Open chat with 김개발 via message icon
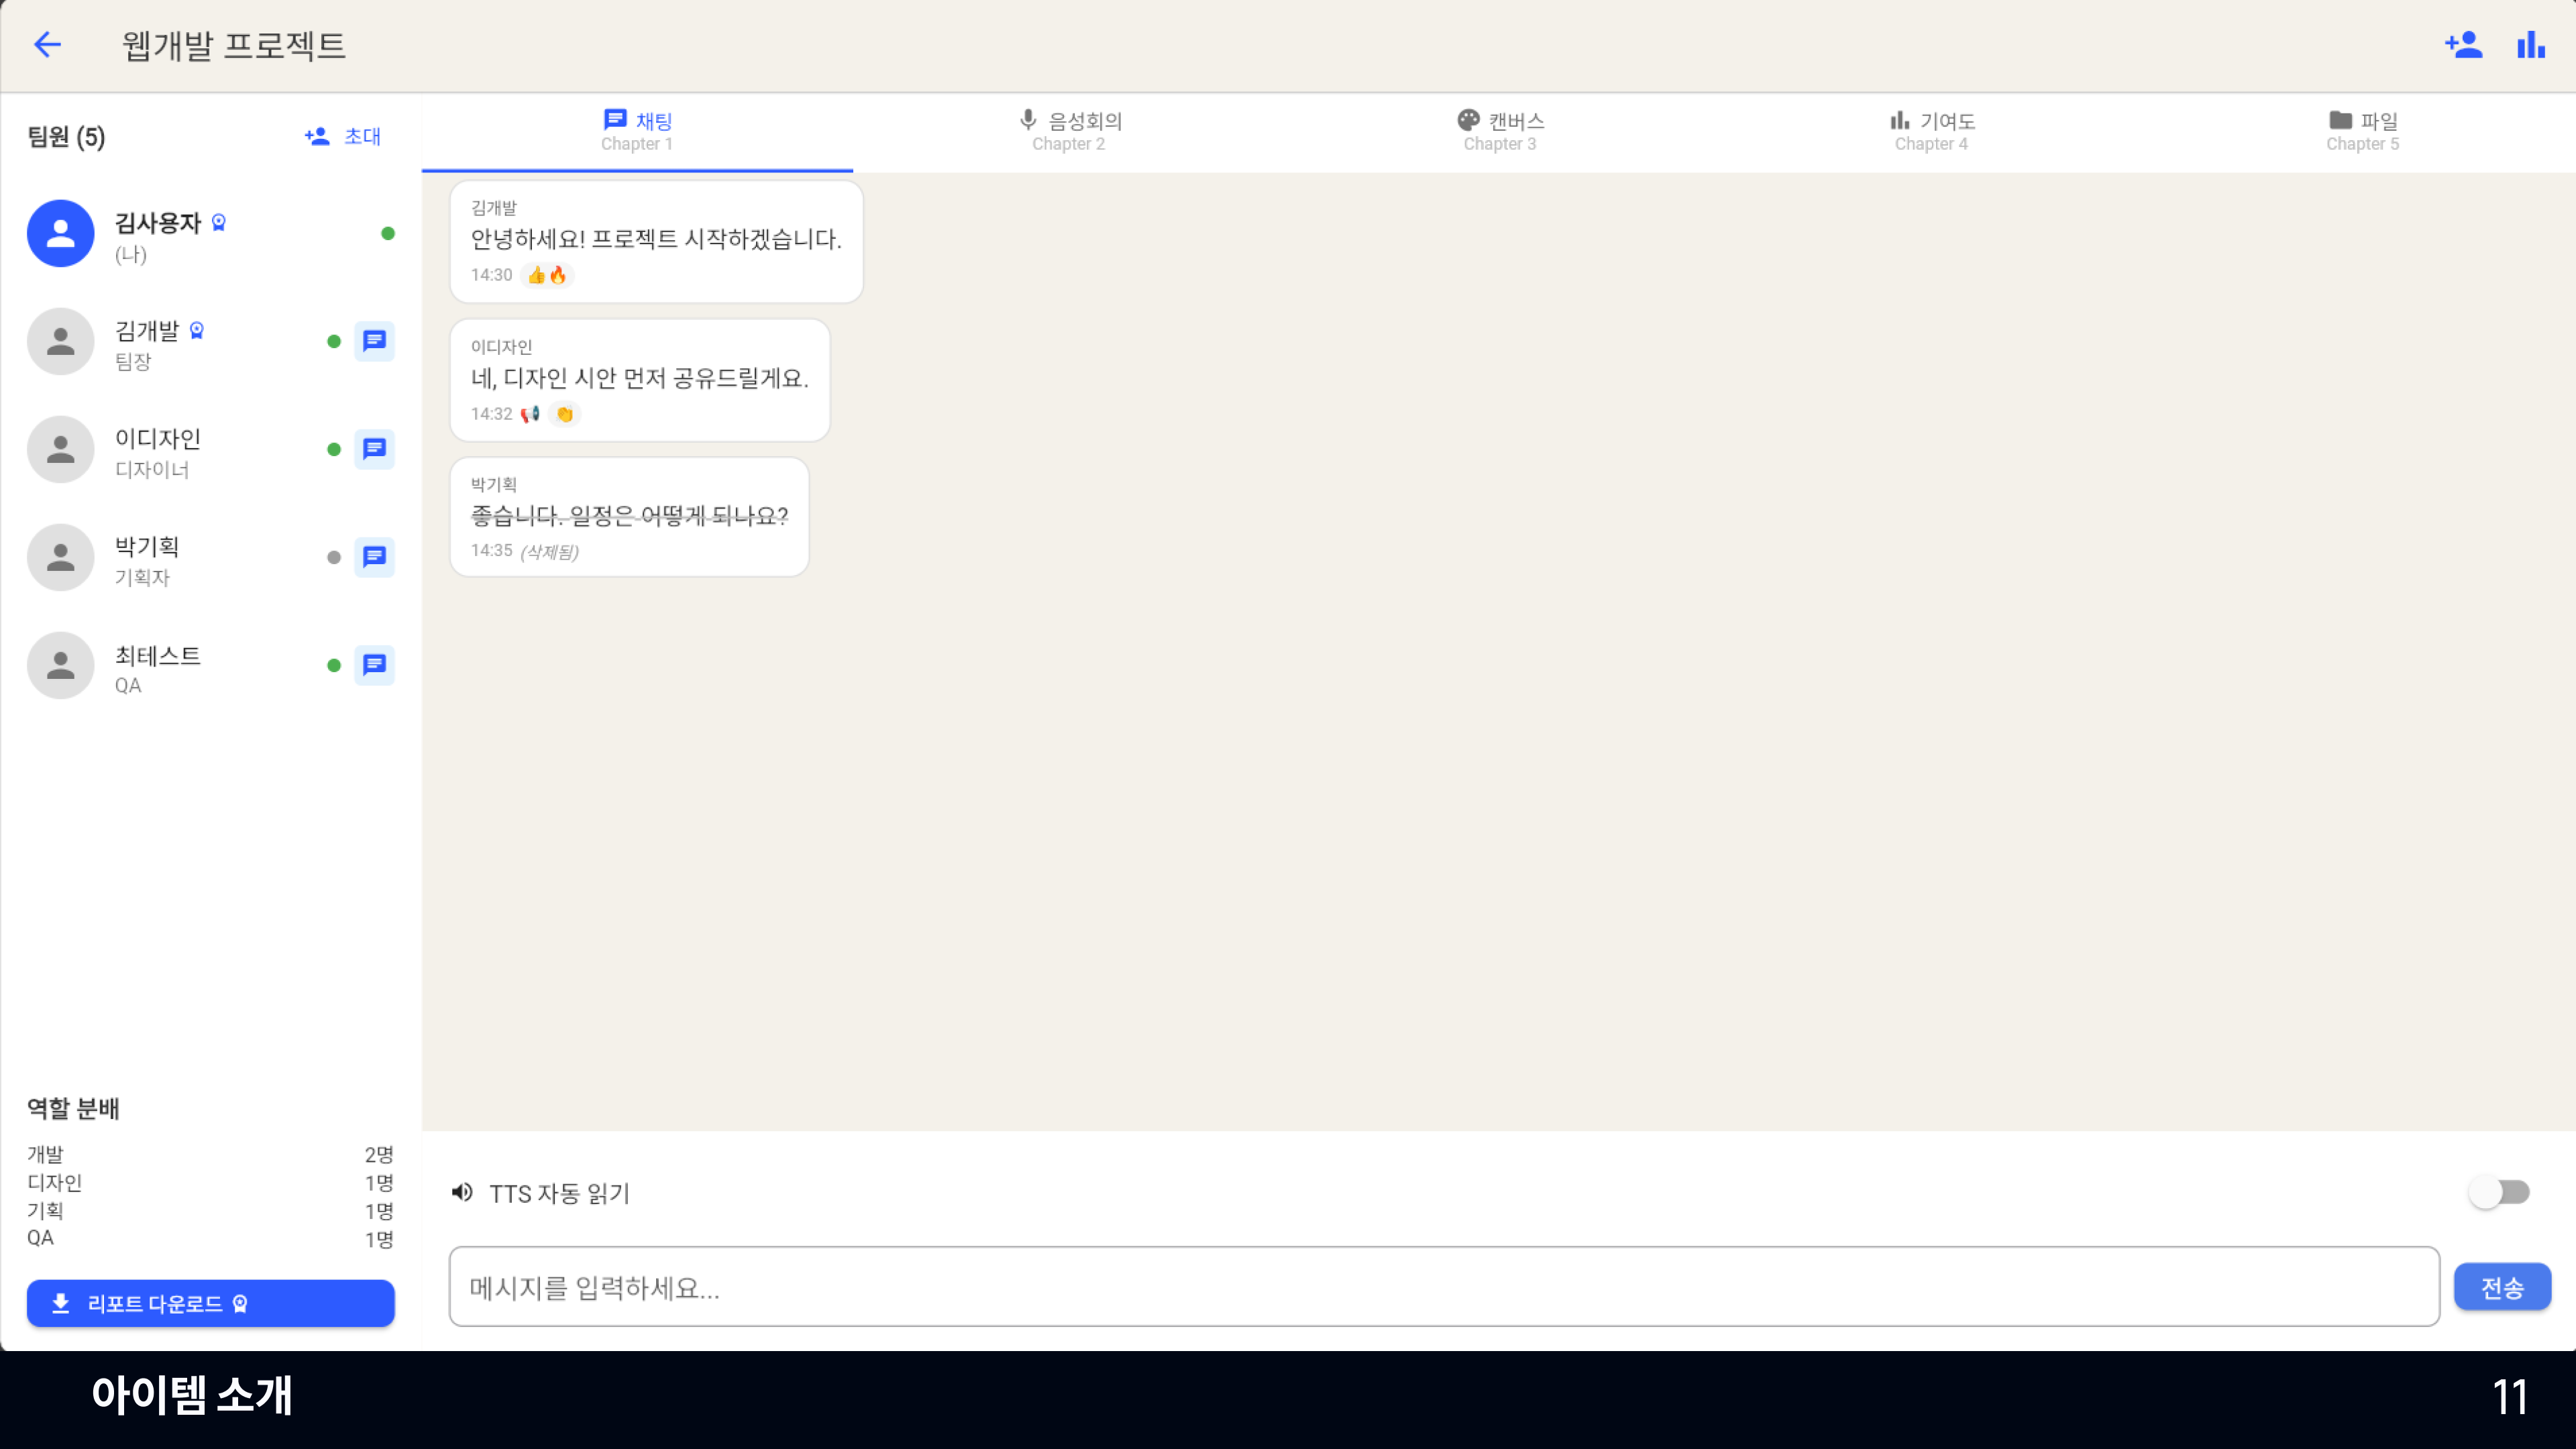This screenshot has height=1449, width=2576. point(374,341)
